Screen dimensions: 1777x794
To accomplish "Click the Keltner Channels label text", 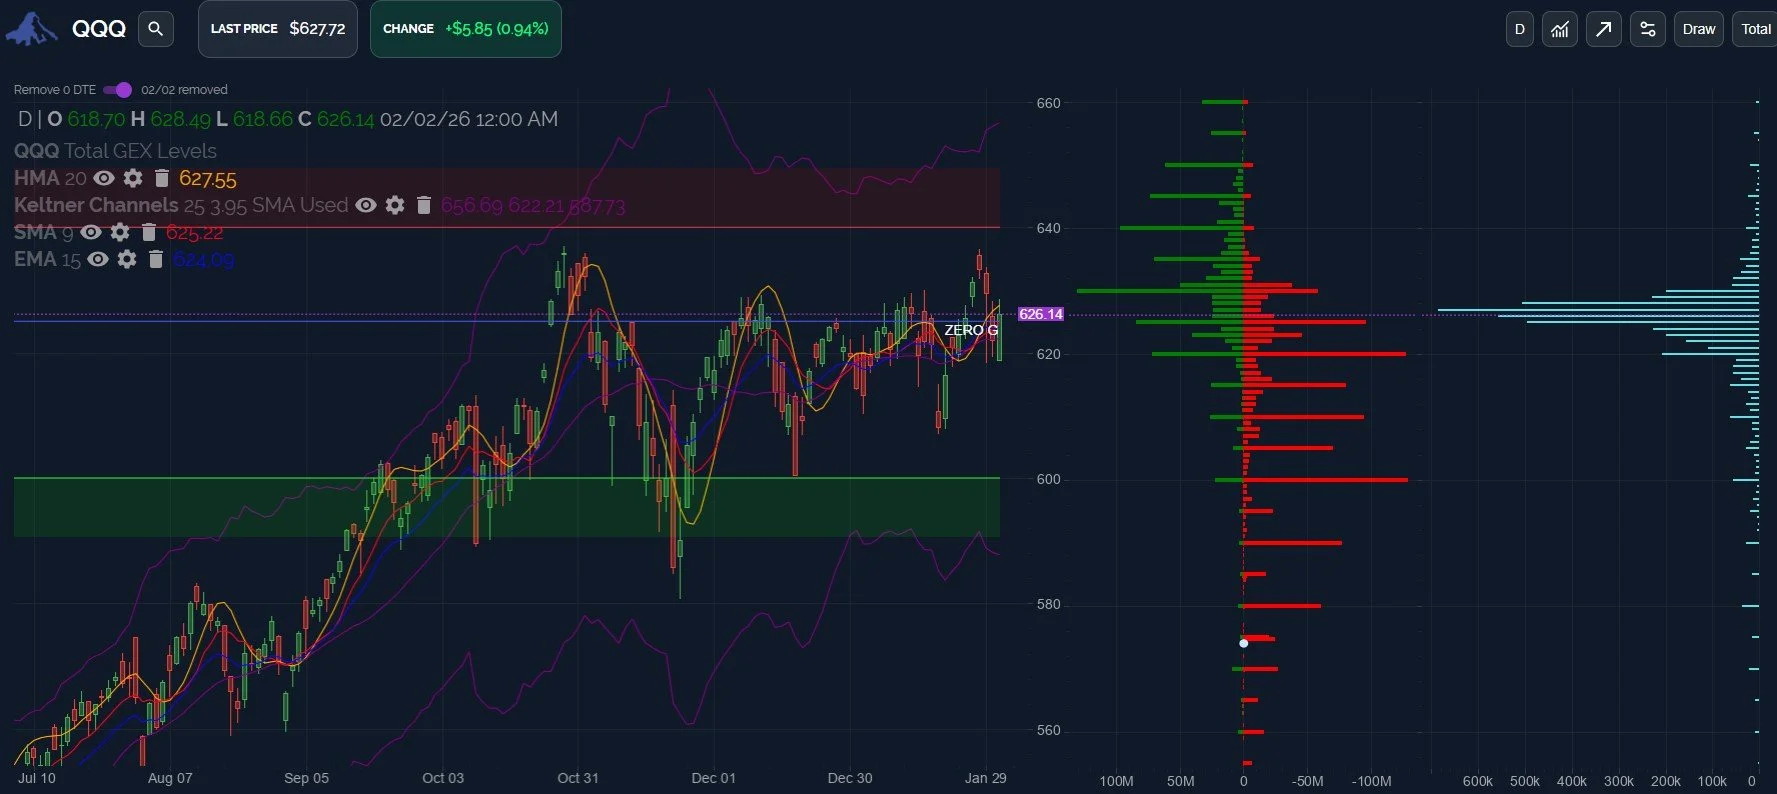I will [96, 205].
